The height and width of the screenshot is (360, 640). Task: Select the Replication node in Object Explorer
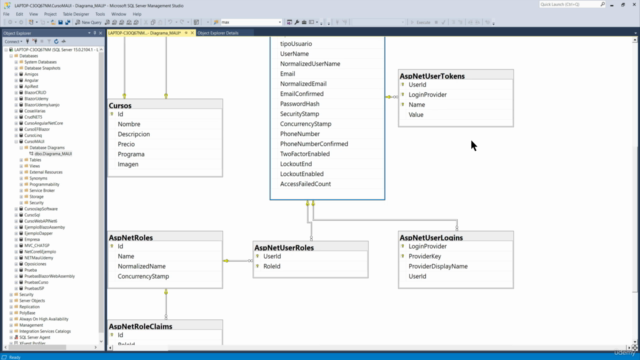click(x=29, y=307)
